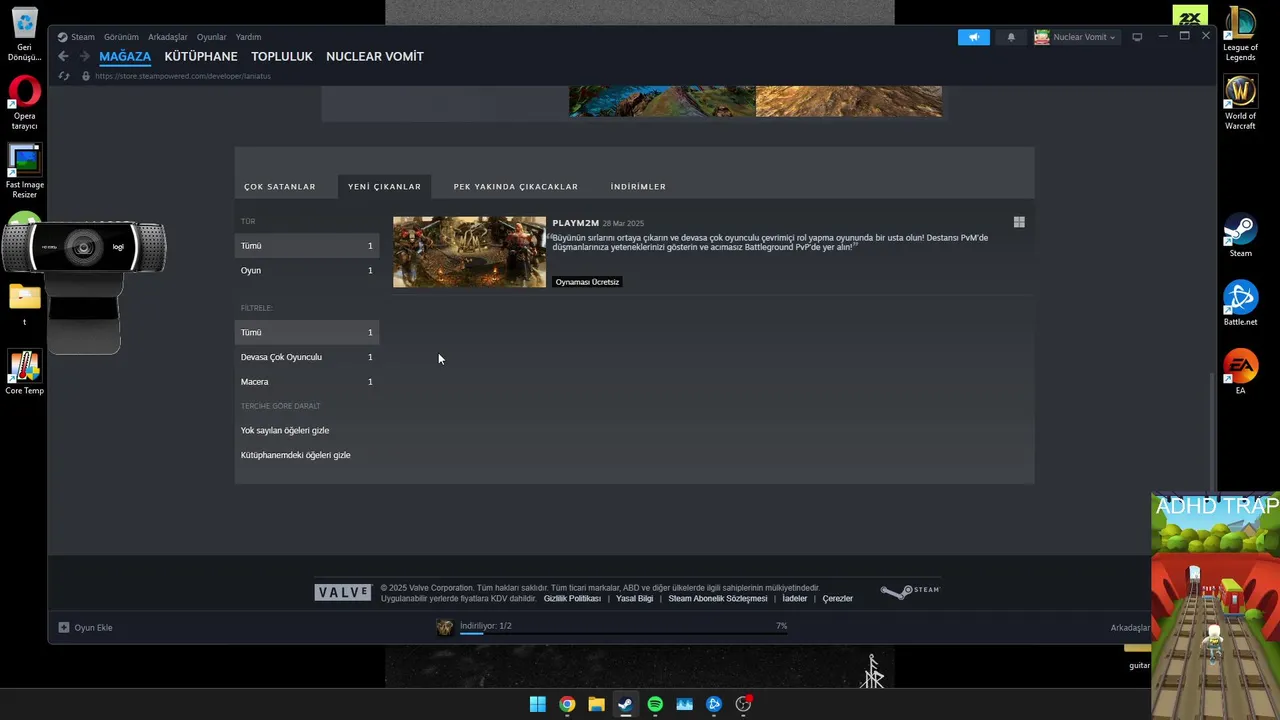This screenshot has width=1280, height=720.
Task: Open League of Legends desktop shortcut
Action: coord(1241,35)
